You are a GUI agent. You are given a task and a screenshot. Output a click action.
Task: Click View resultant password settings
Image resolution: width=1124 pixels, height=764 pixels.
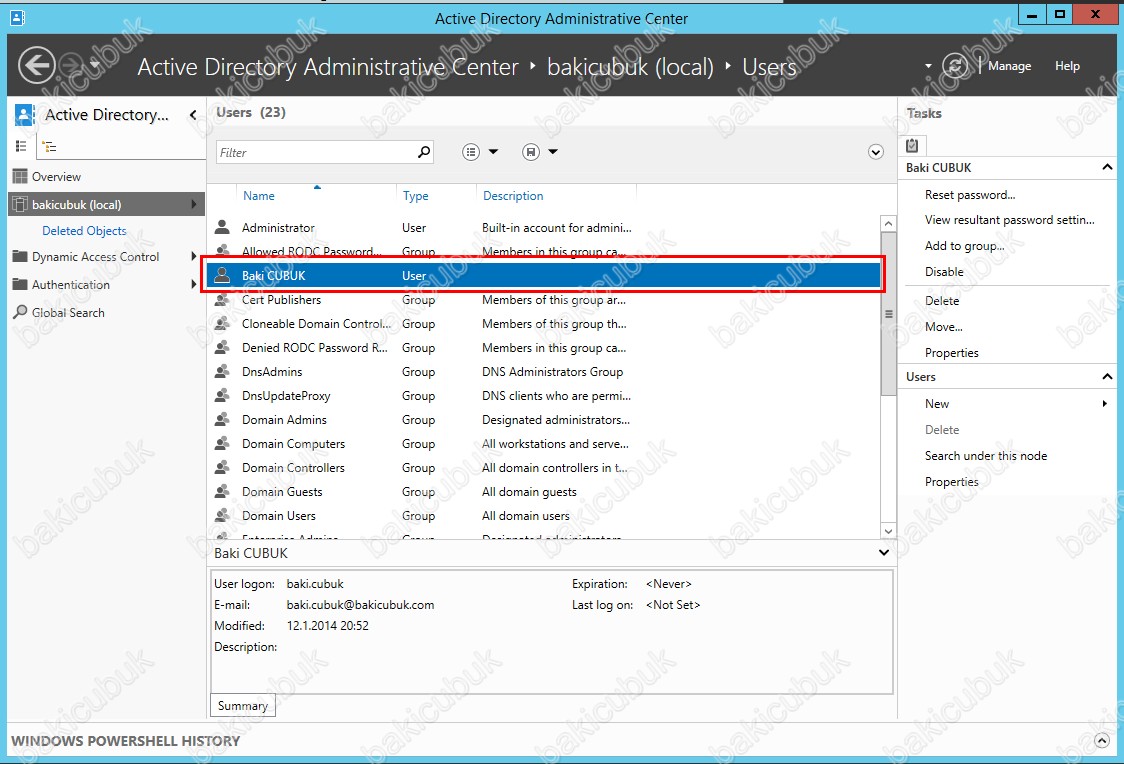(x=1009, y=220)
